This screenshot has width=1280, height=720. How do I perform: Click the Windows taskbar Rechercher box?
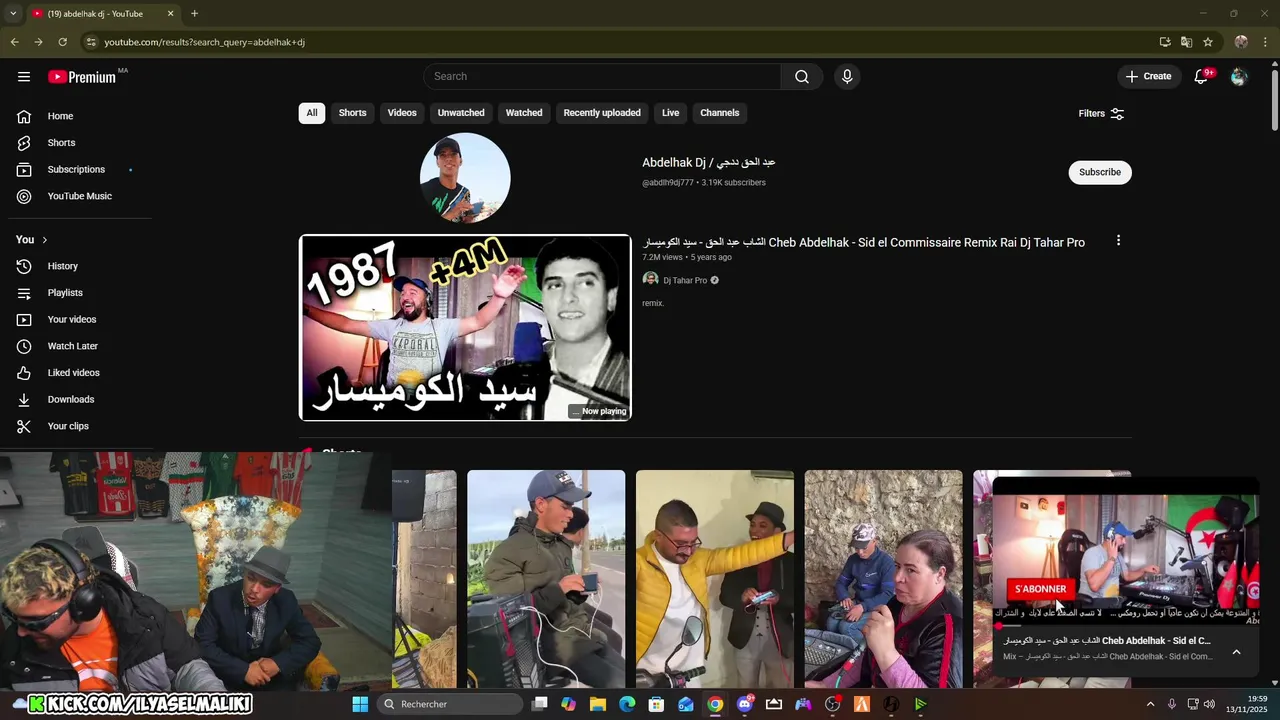[x=450, y=704]
